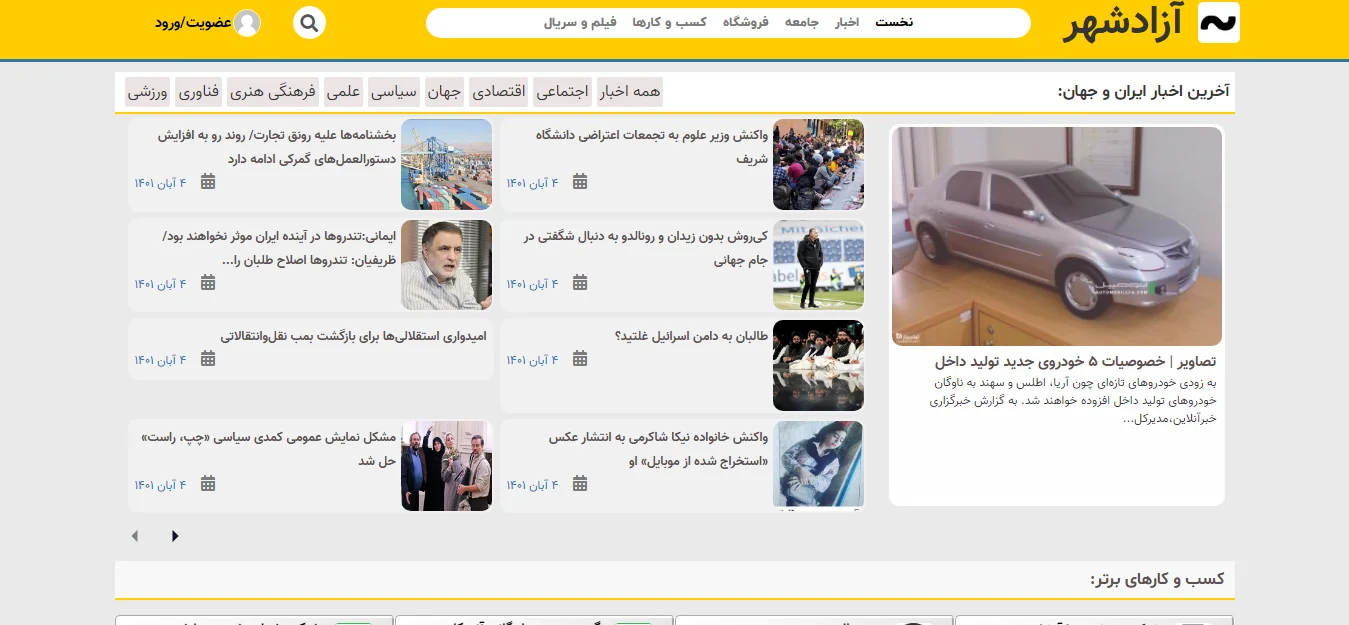Open the اخبار menu item

847,22
